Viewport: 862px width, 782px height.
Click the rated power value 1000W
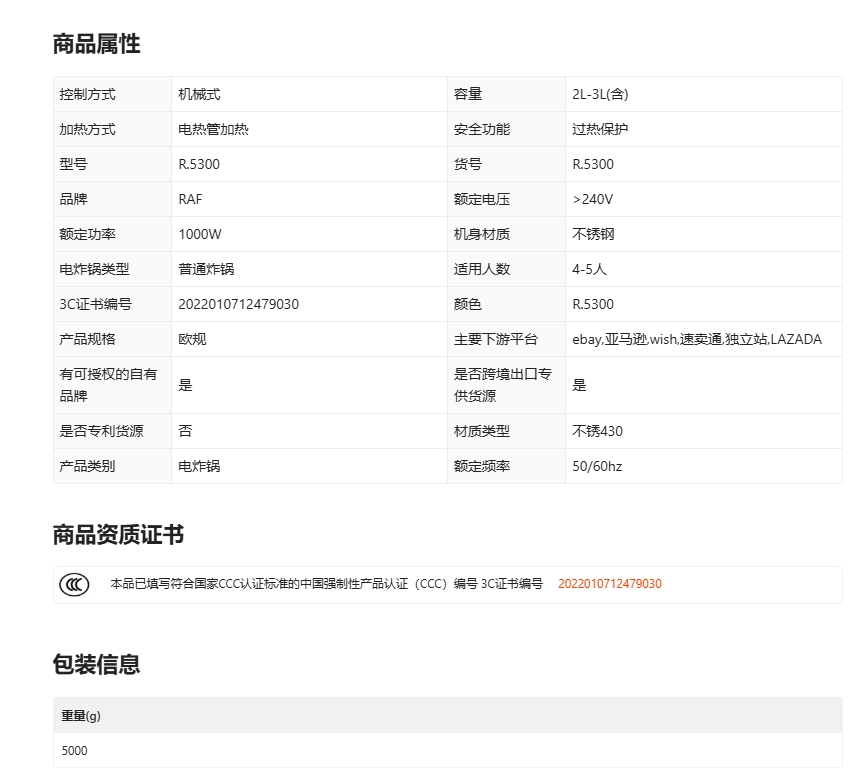point(200,234)
